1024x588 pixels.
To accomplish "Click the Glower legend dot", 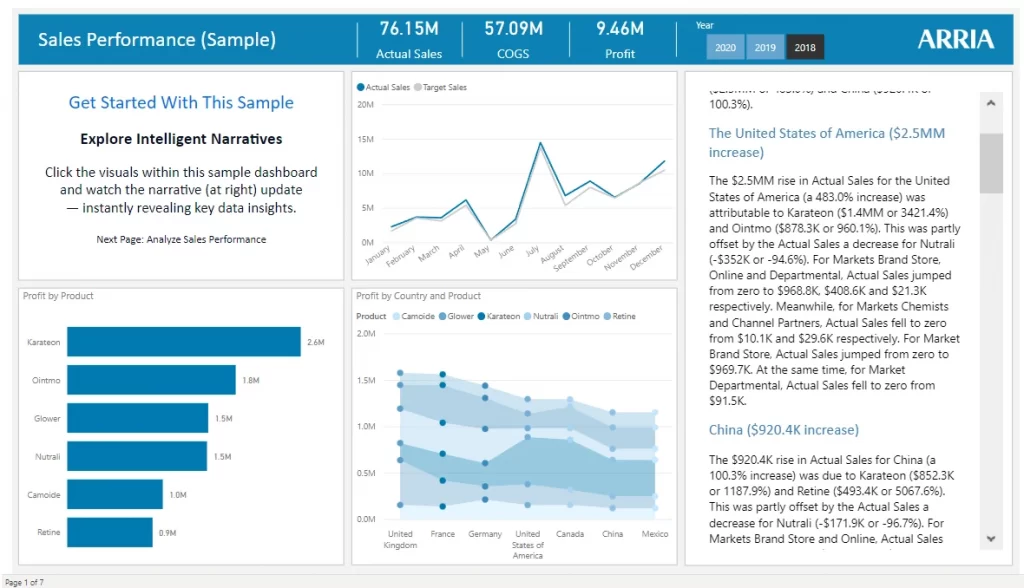I will click(442, 316).
